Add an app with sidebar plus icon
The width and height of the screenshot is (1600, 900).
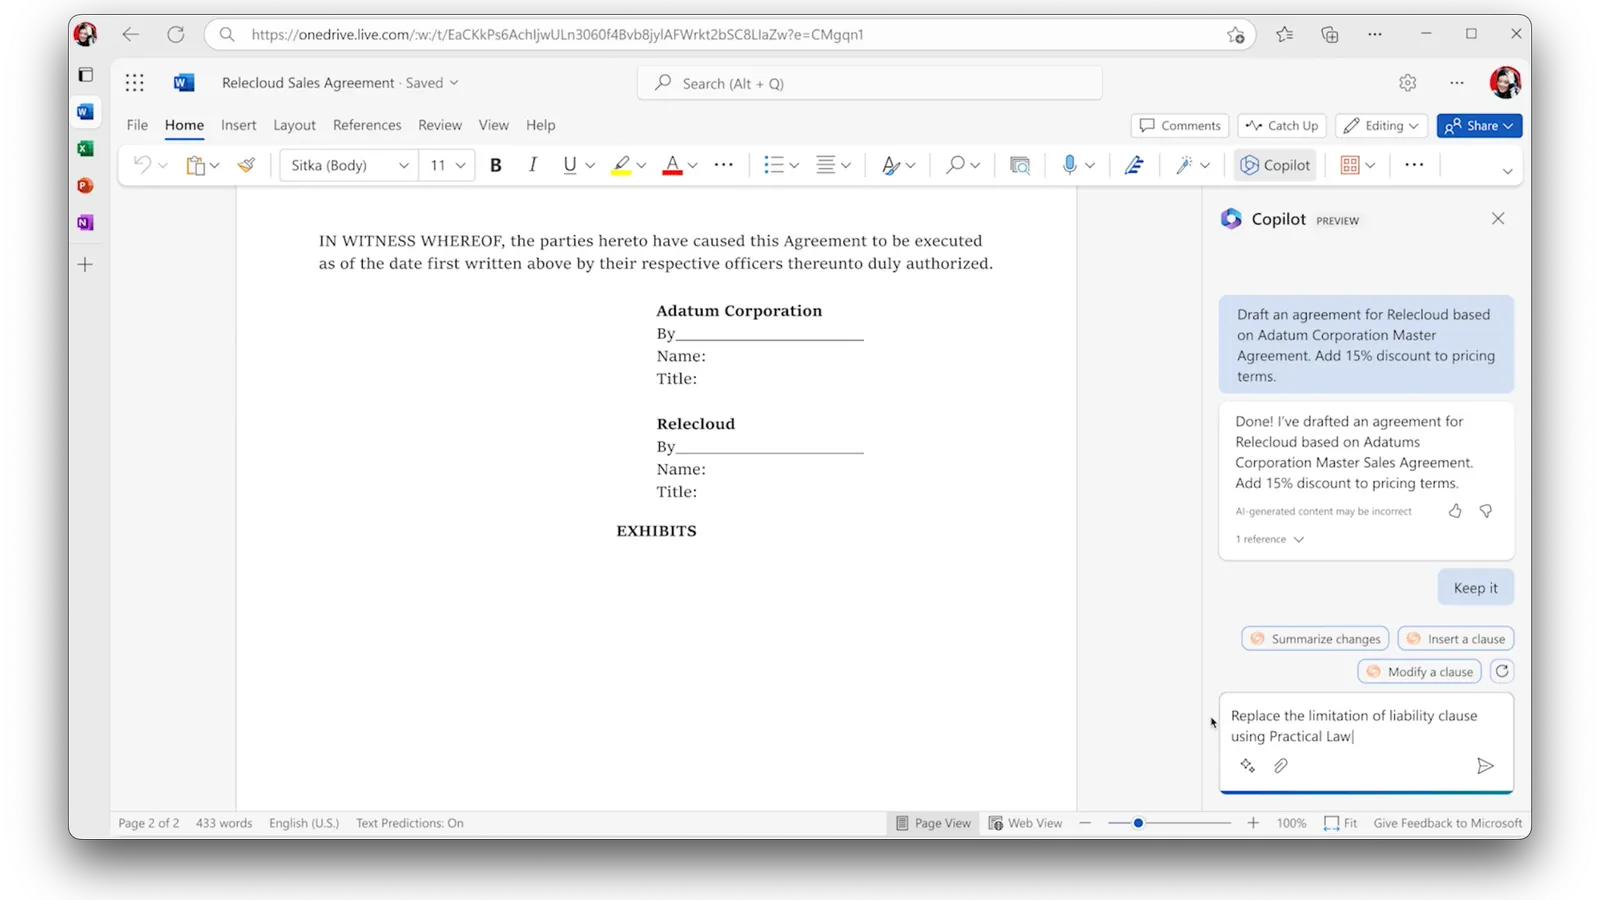(x=85, y=265)
